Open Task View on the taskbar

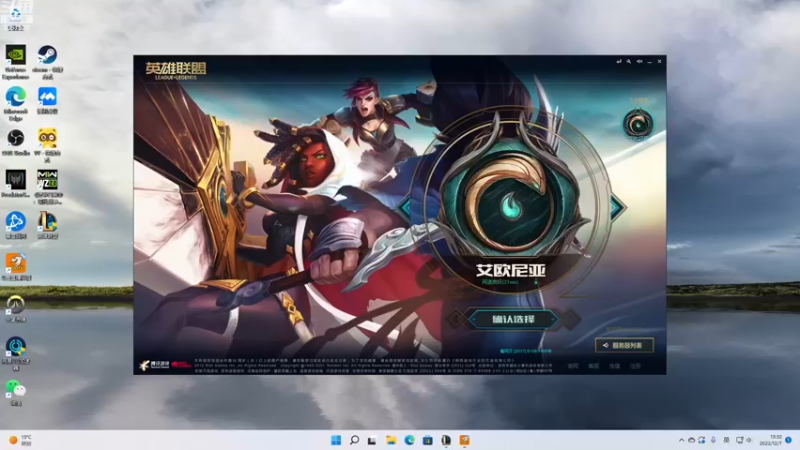[x=372, y=440]
